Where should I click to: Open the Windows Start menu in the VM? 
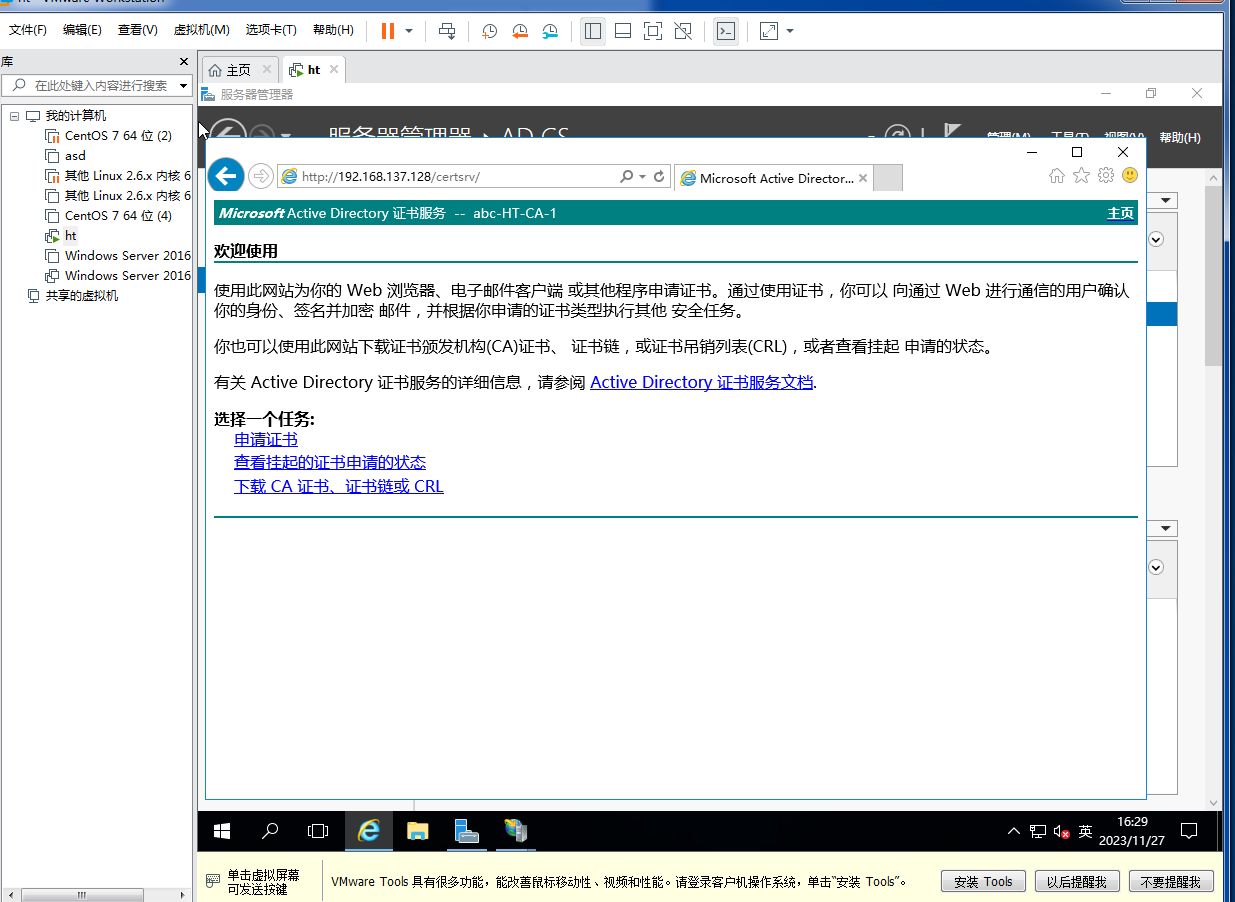(x=222, y=831)
